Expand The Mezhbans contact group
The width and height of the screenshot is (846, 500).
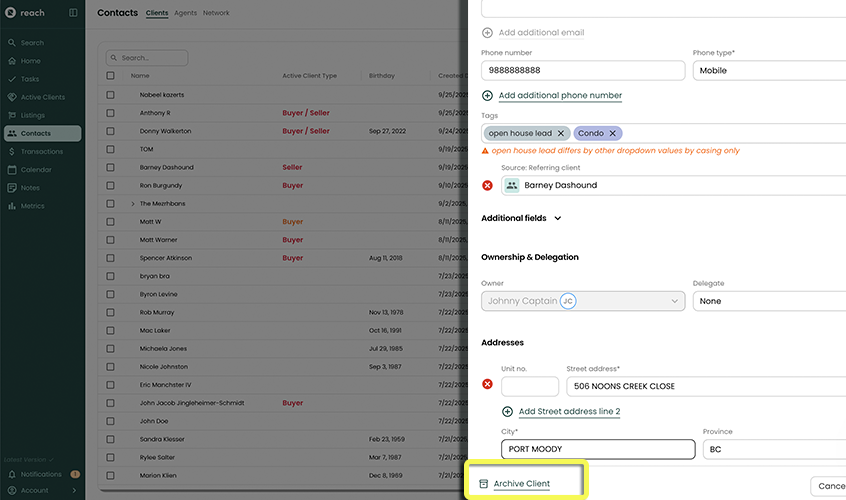click(132, 204)
